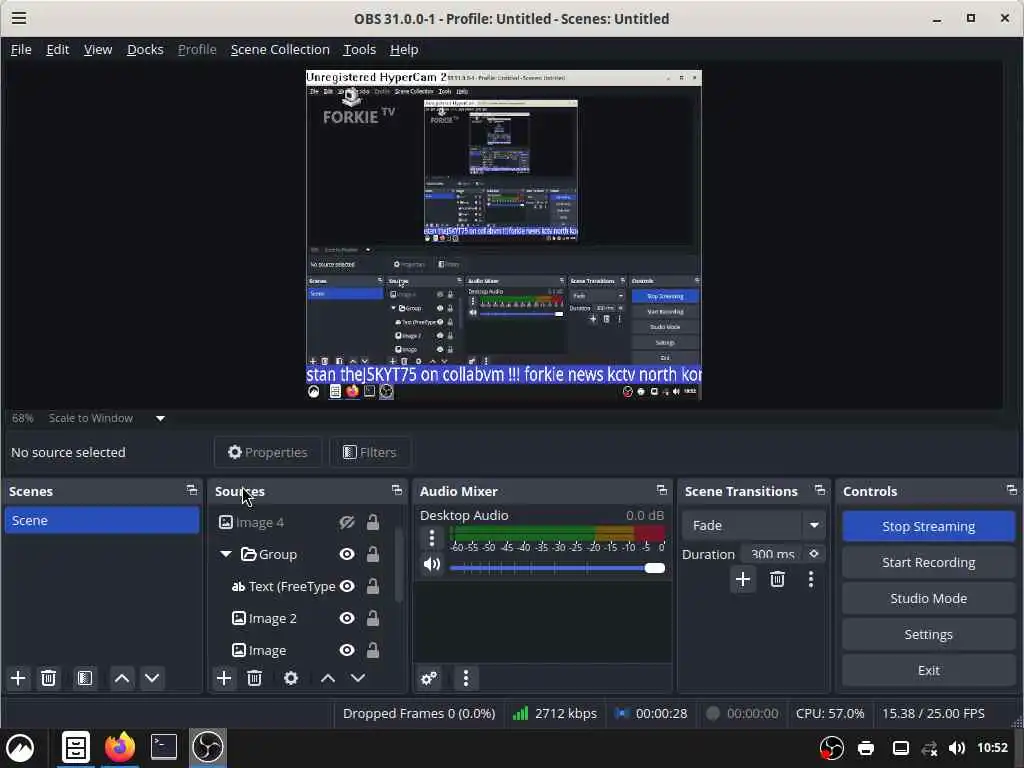
Task: Move source down in Sources list
Action: (x=358, y=678)
